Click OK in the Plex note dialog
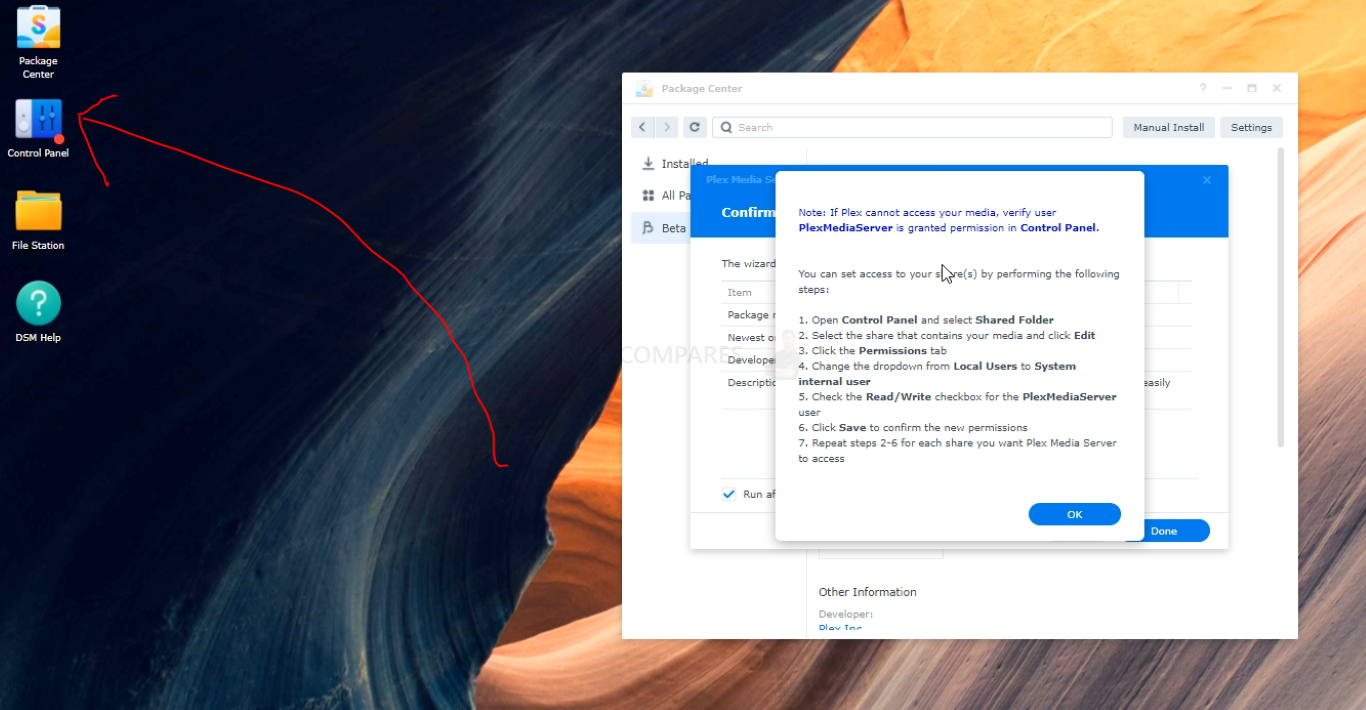 click(x=1074, y=514)
